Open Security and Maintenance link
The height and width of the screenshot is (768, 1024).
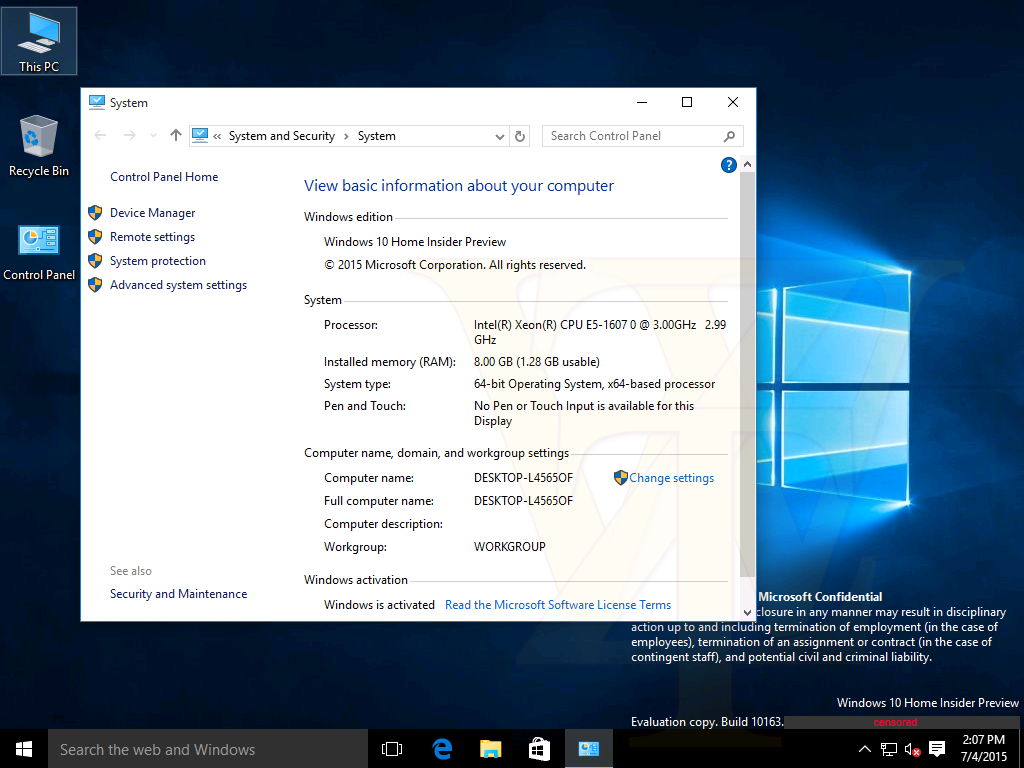[x=178, y=594]
